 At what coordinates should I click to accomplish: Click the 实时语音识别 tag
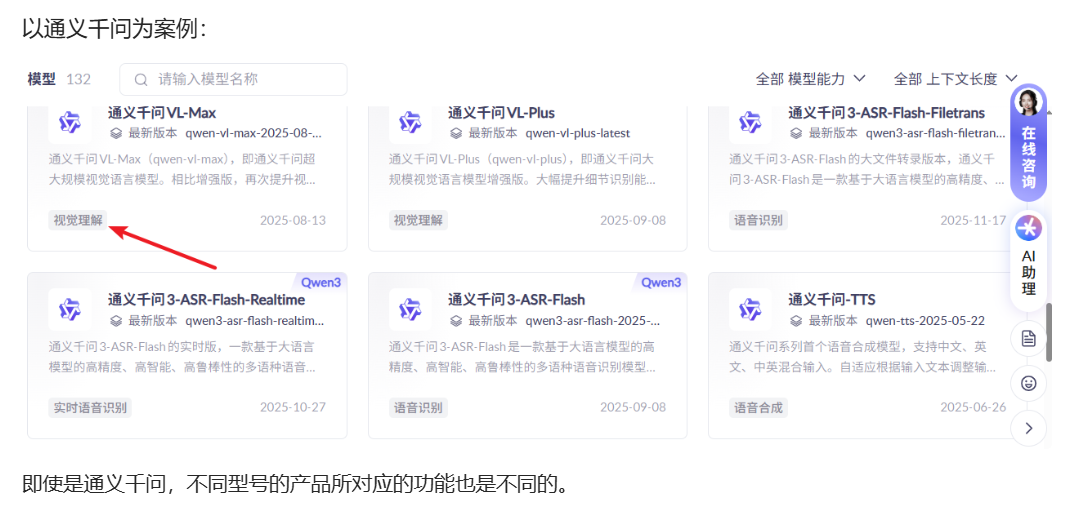click(x=90, y=407)
